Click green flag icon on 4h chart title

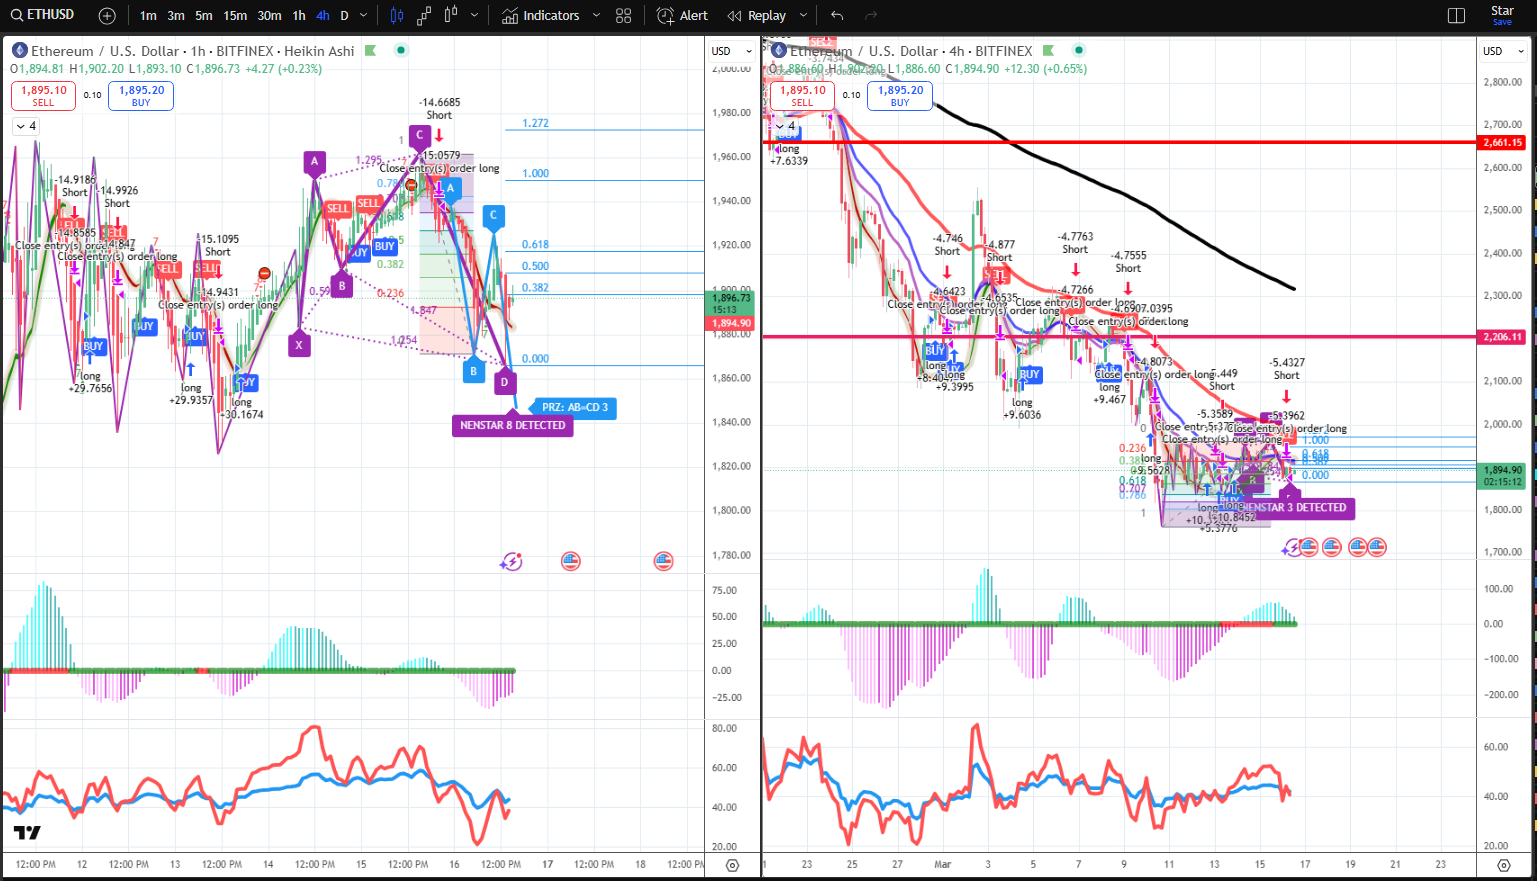coord(1048,50)
